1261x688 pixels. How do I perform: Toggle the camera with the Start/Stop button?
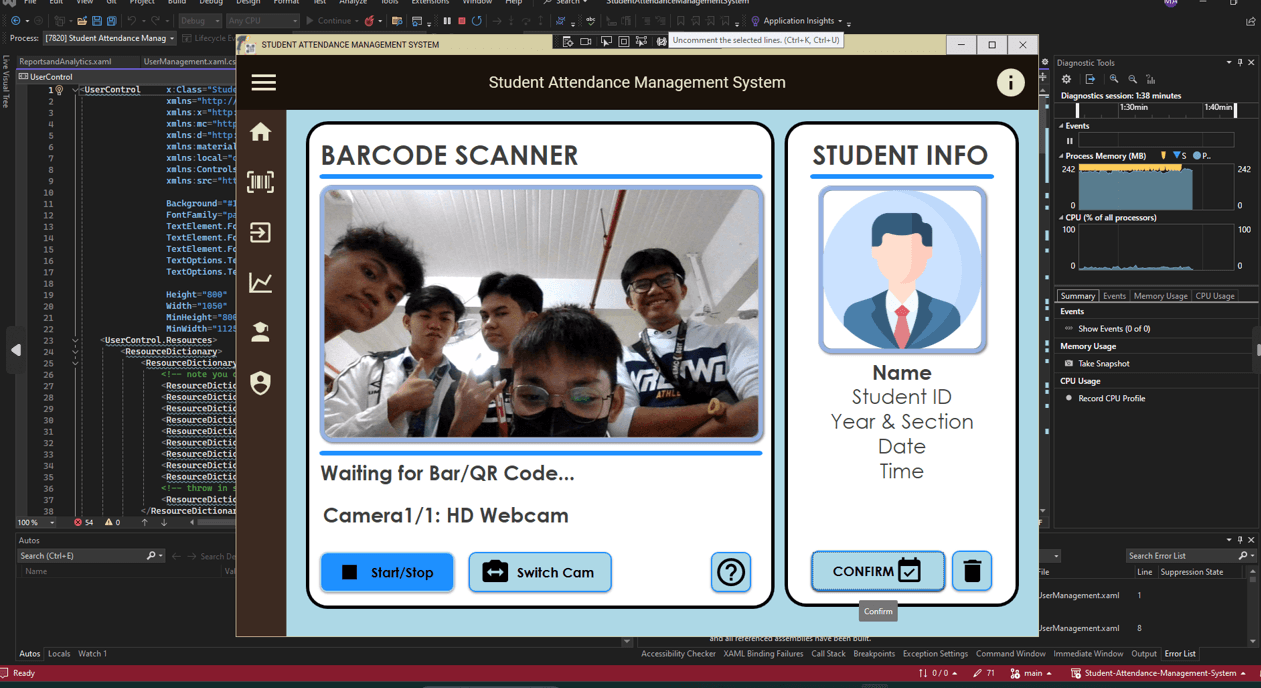[387, 572]
